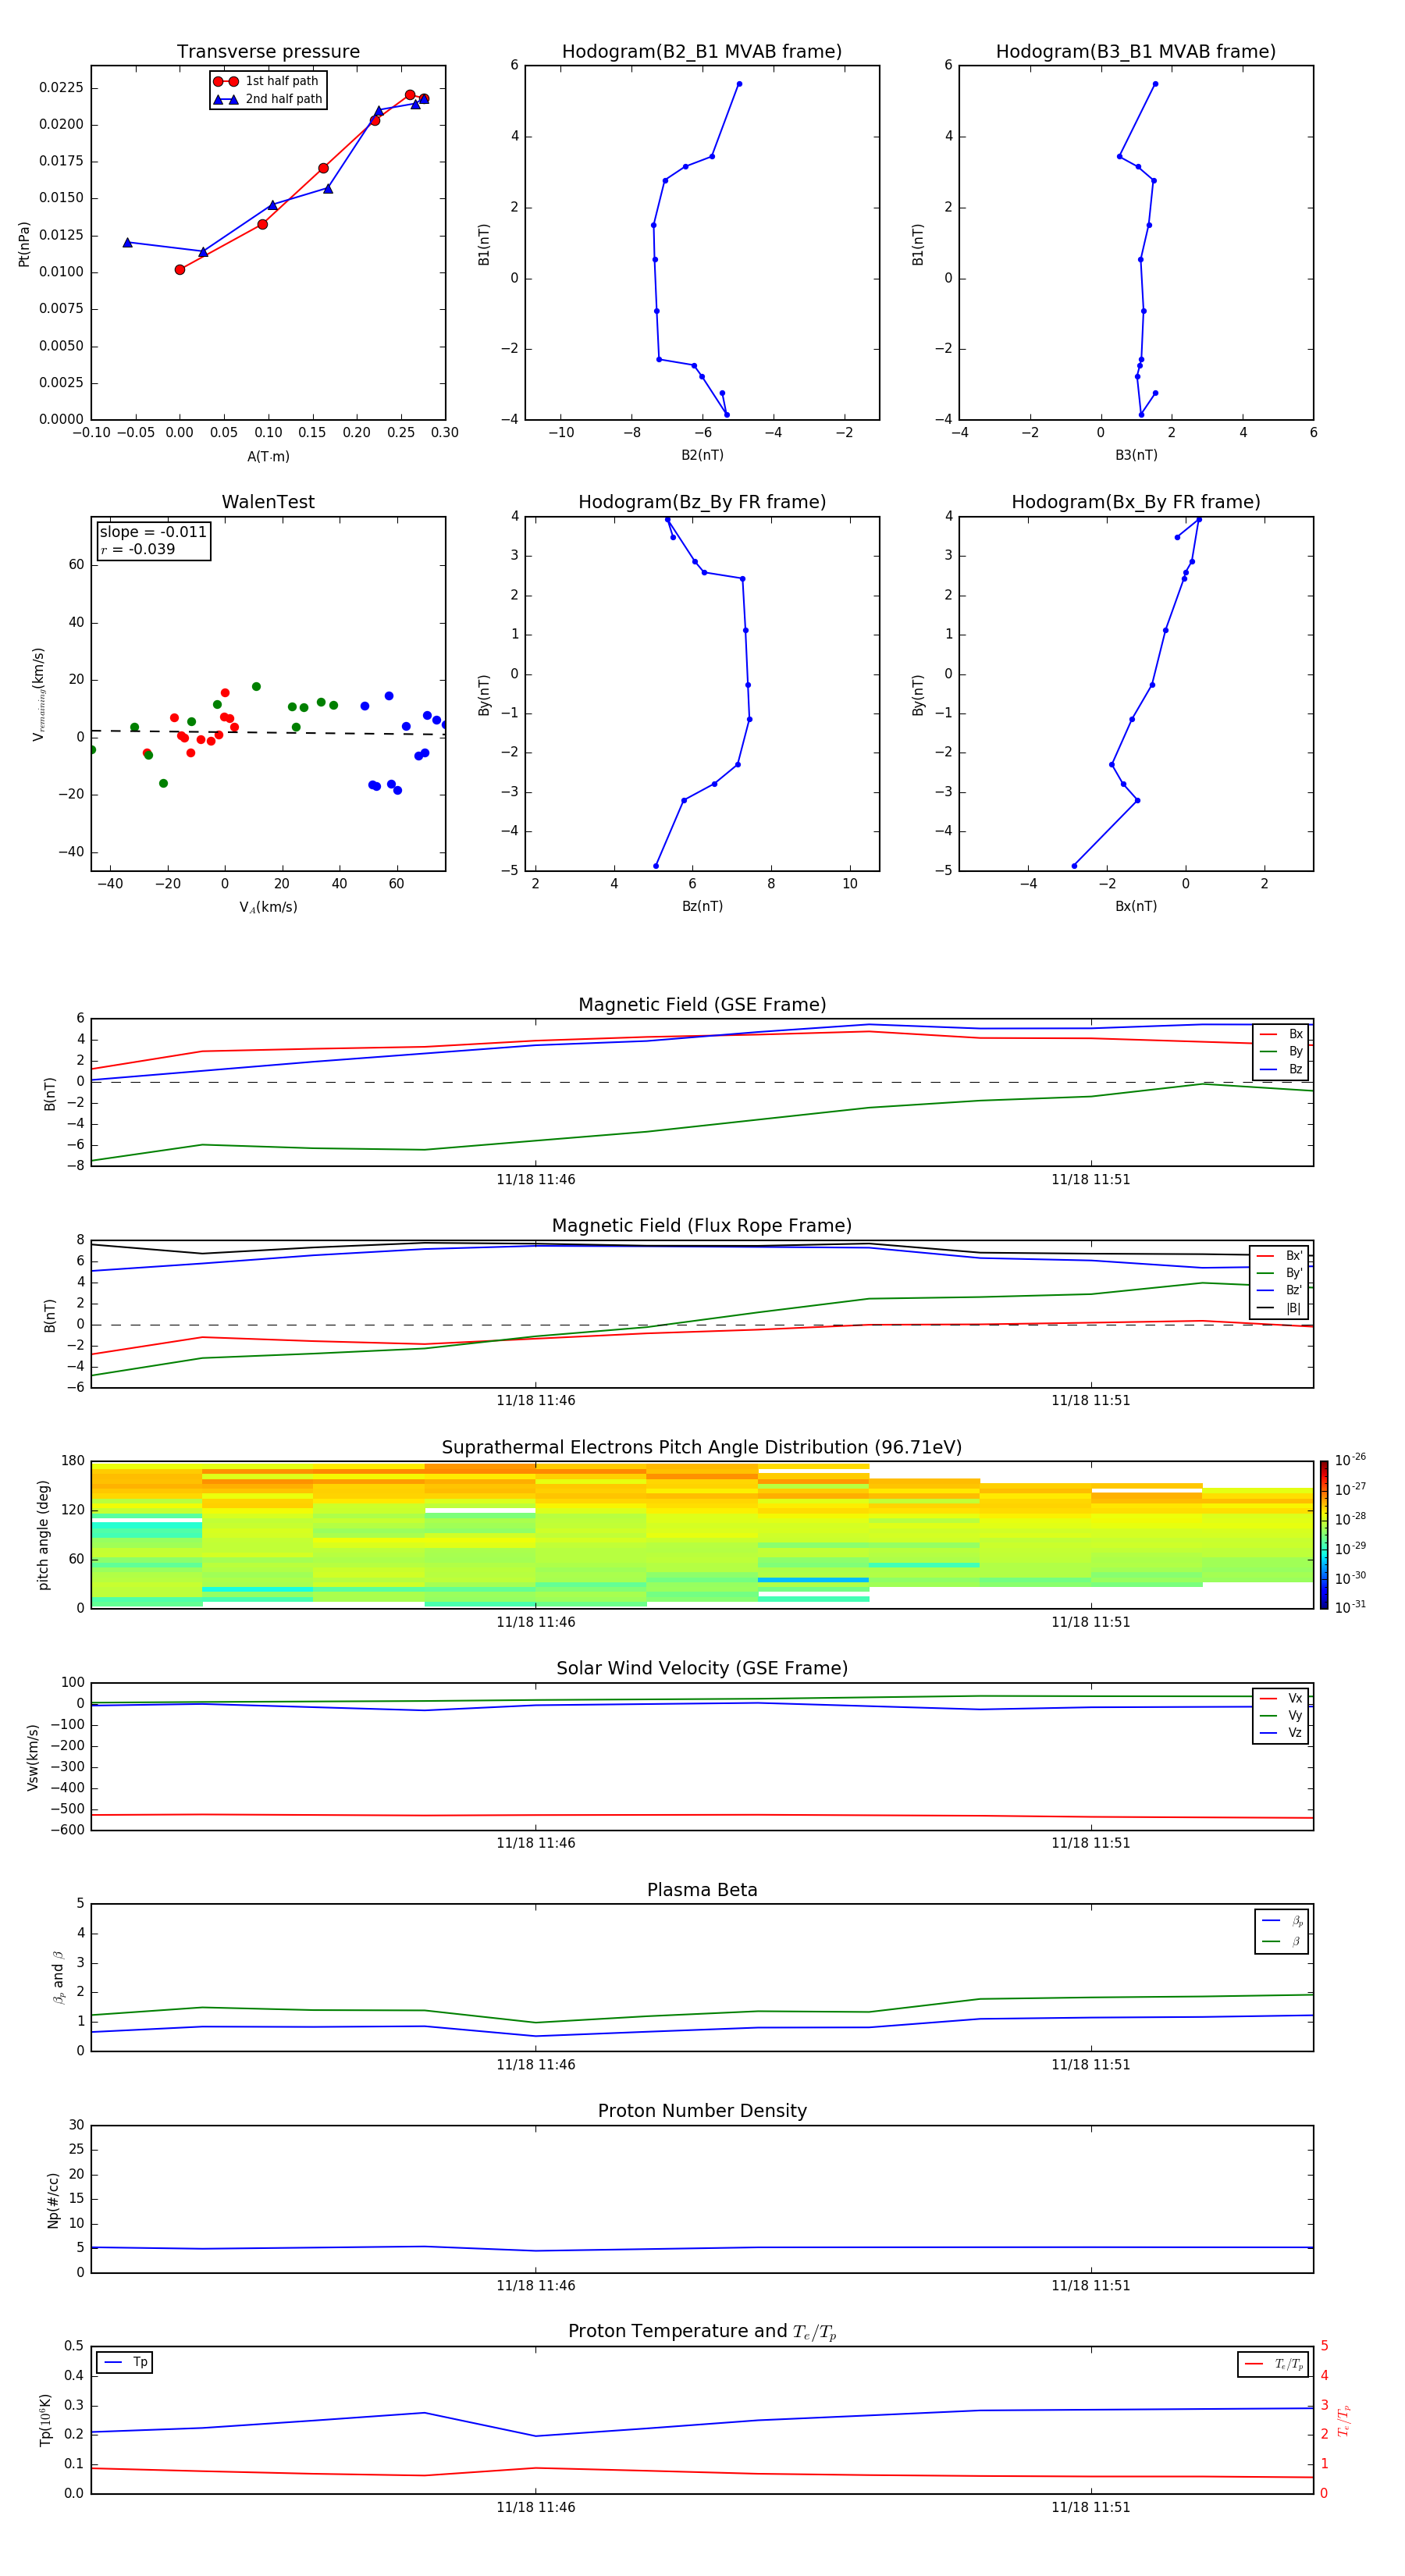Click the 'WalenTest' plot title
Viewport: 1405px width, 2576px height.
268,502
